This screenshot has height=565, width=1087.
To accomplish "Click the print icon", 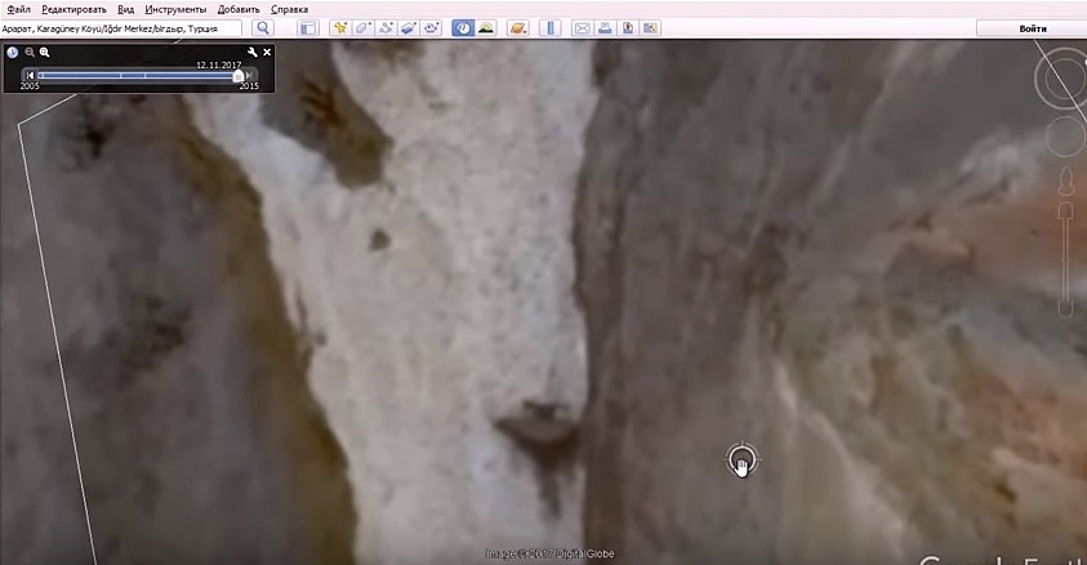I will [x=605, y=28].
